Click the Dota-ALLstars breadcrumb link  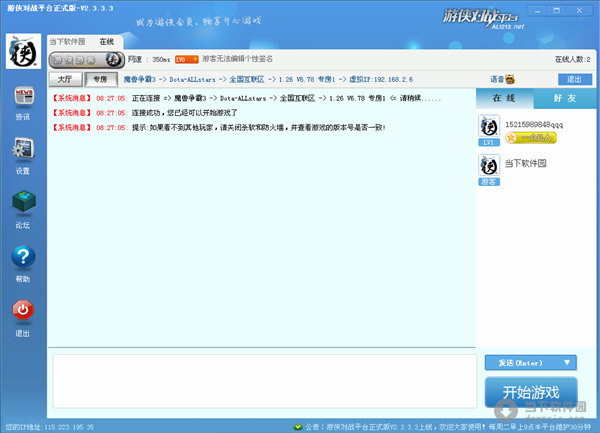(192, 80)
